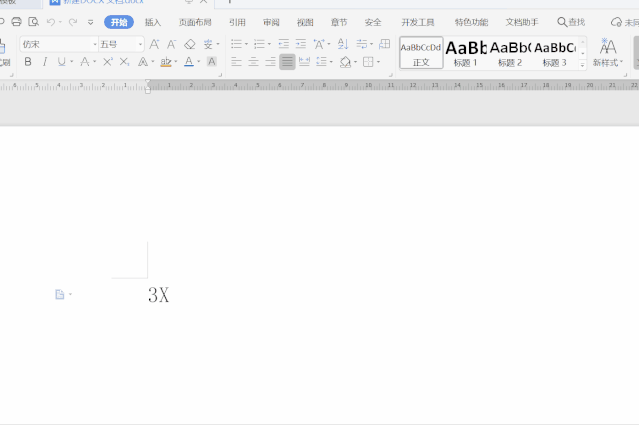Toggle justify alignment
Image resolution: width=639 pixels, height=425 pixels.
pos(287,62)
